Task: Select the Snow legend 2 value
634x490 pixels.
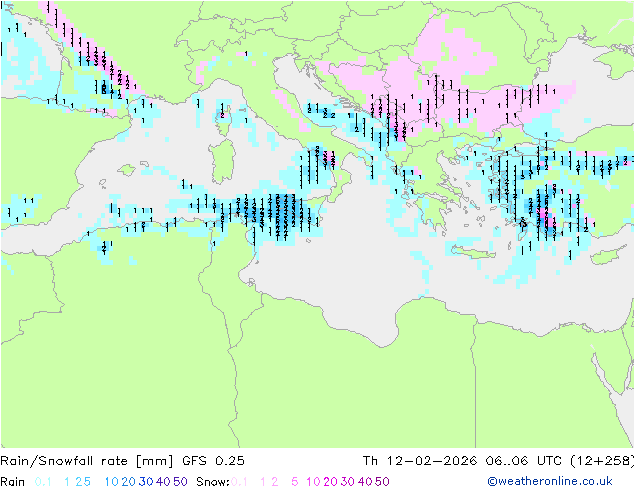Action: click(x=275, y=482)
